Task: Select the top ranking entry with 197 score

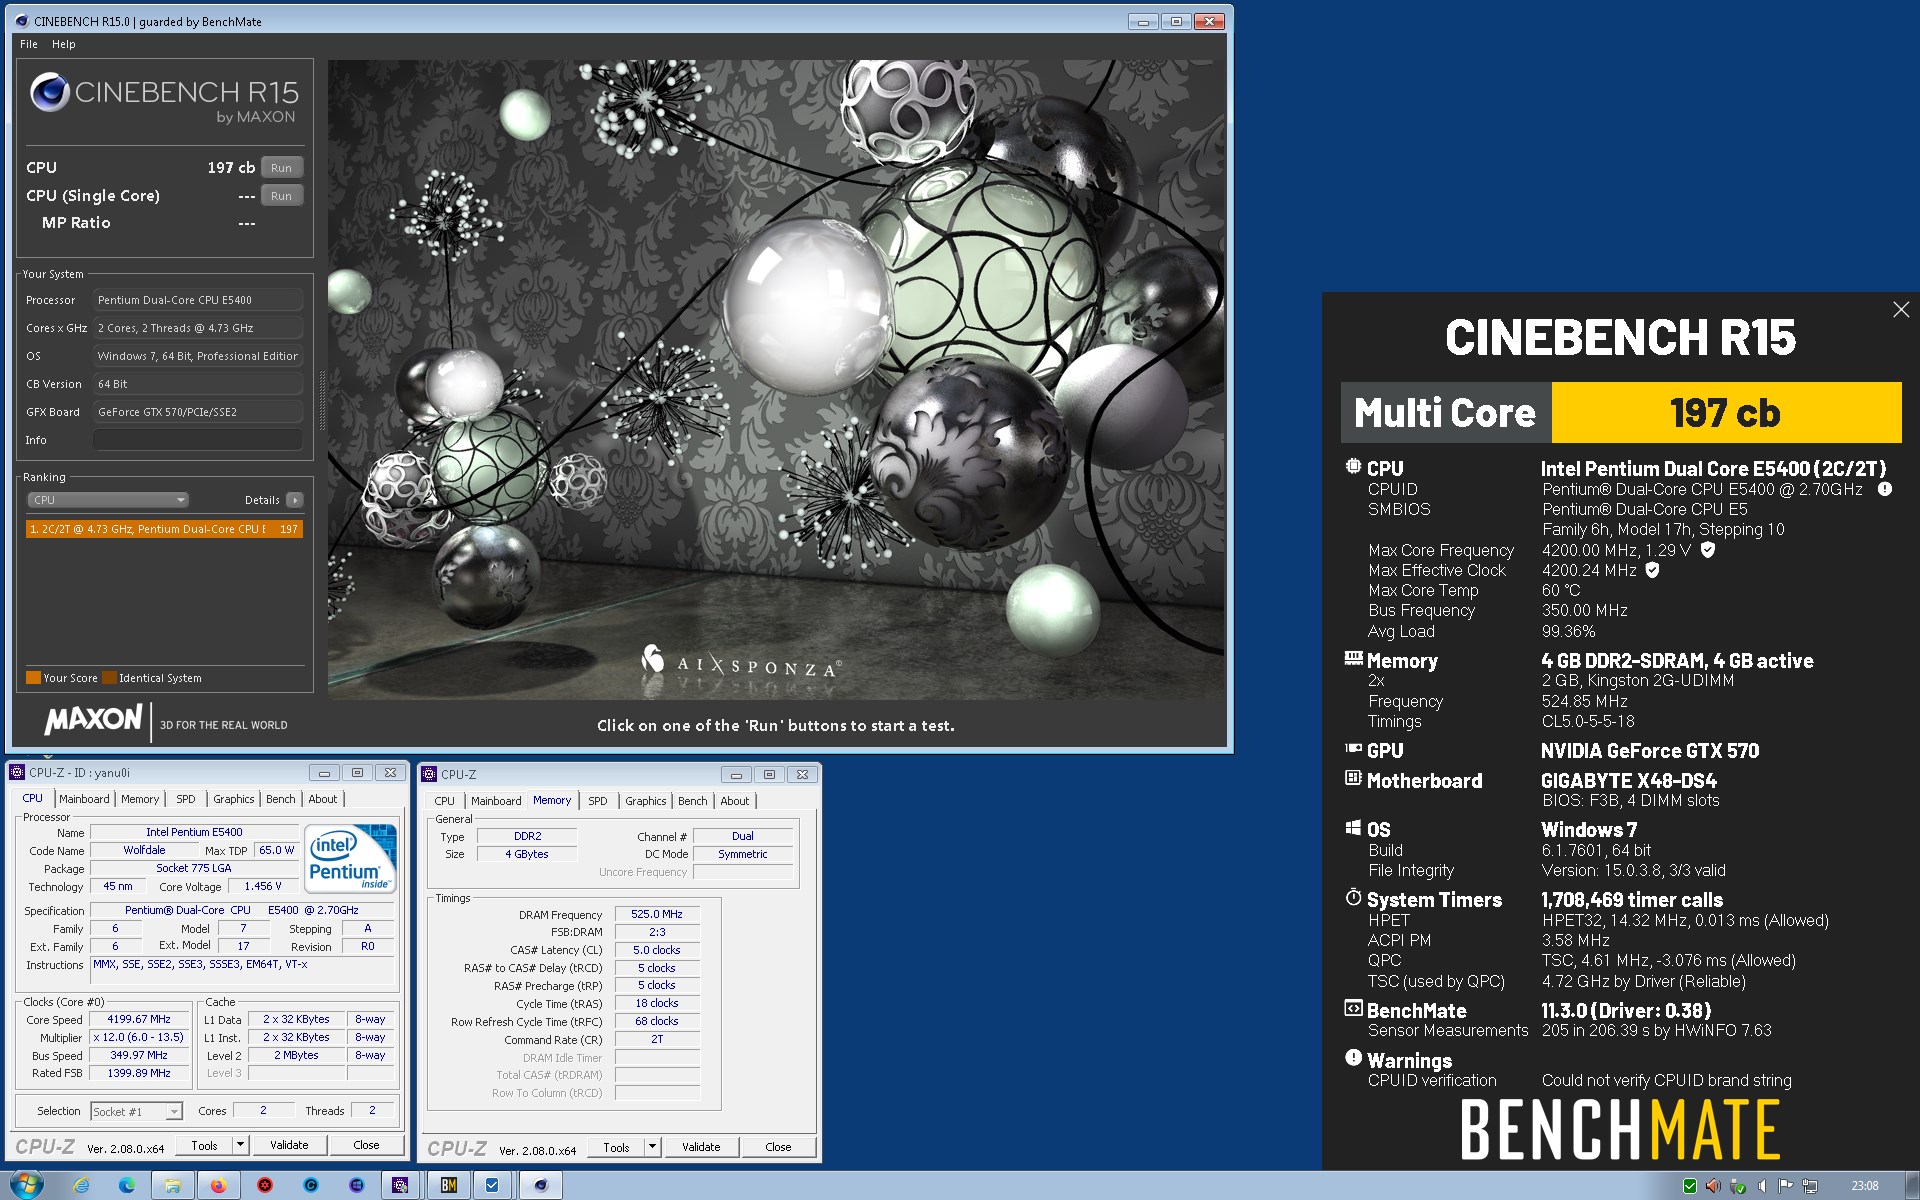Action: [164, 529]
